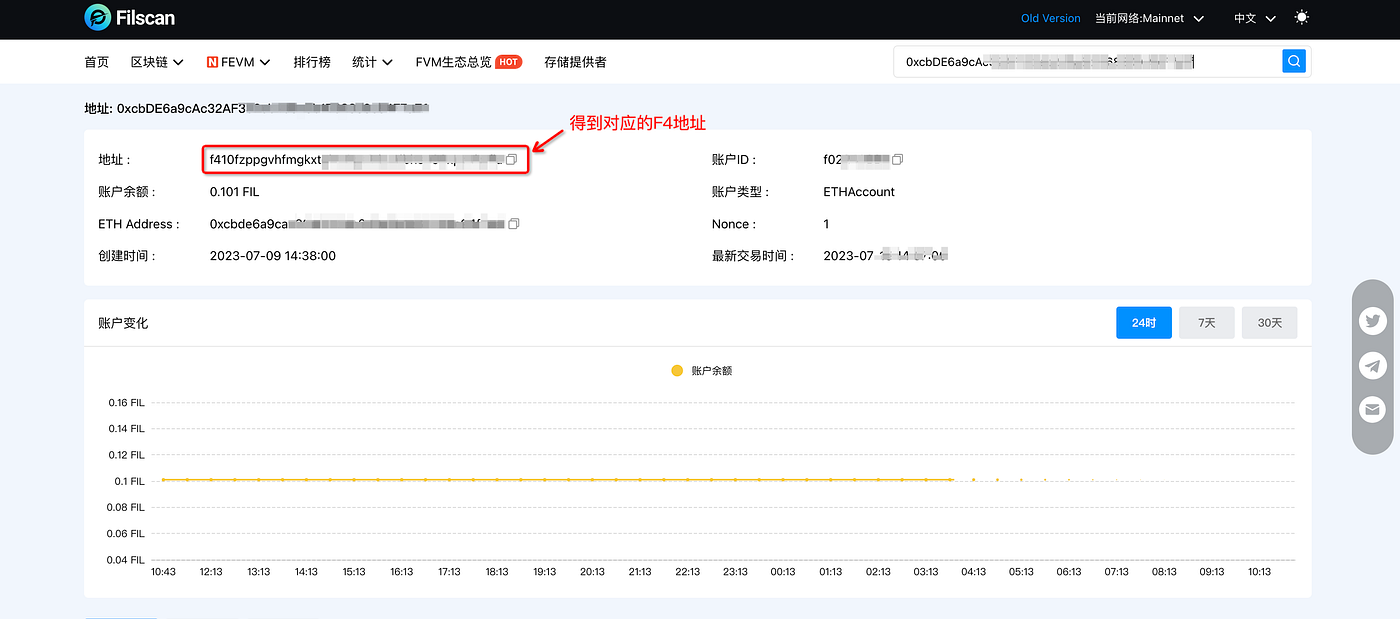This screenshot has height=619, width=1400.
Task: Copy the ETH Address with copy icon
Action: pyautogui.click(x=514, y=224)
